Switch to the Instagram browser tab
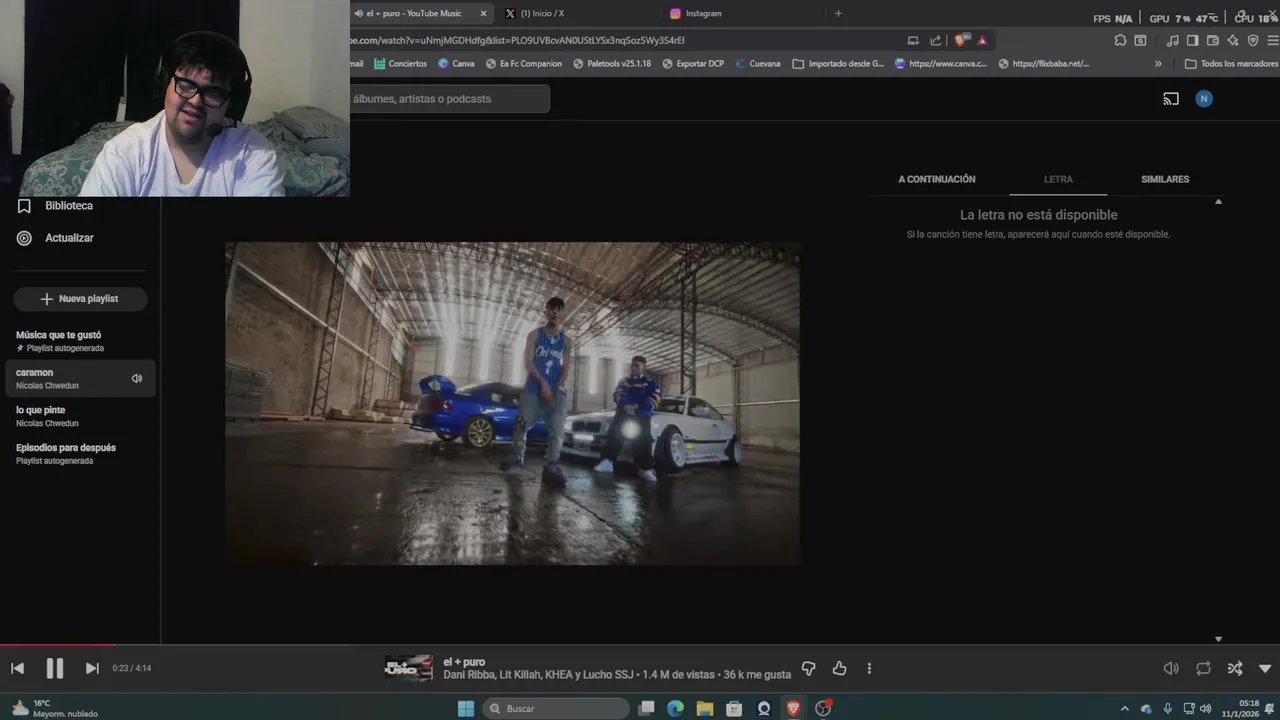The width and height of the screenshot is (1280, 720). 745,13
